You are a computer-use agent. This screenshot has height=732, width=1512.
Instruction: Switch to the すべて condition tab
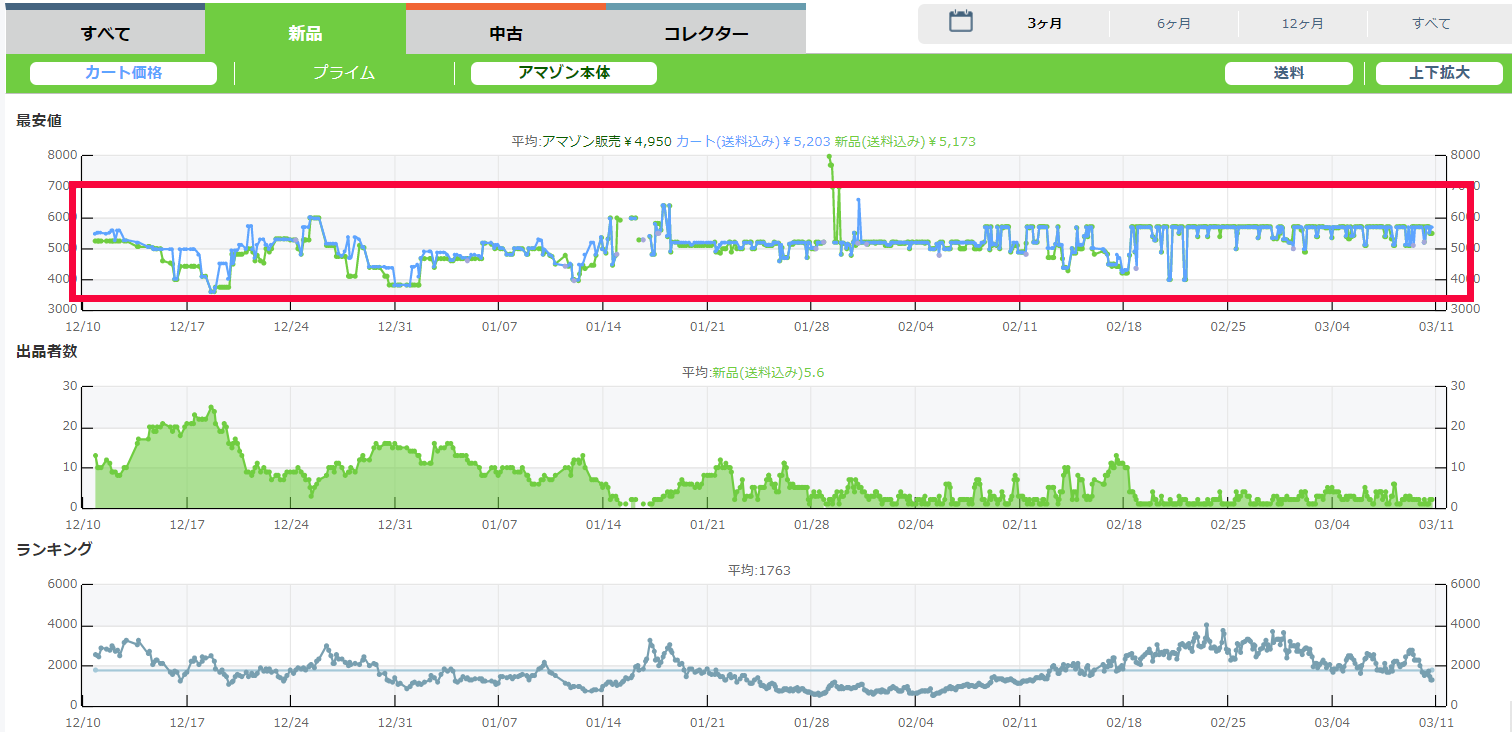tap(106, 34)
